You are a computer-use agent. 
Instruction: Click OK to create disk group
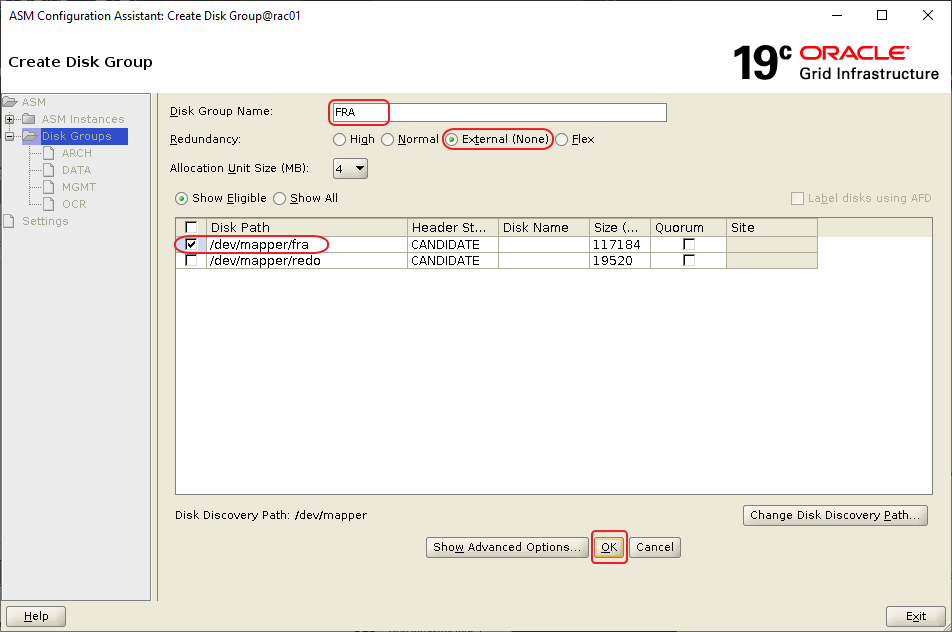coord(609,547)
